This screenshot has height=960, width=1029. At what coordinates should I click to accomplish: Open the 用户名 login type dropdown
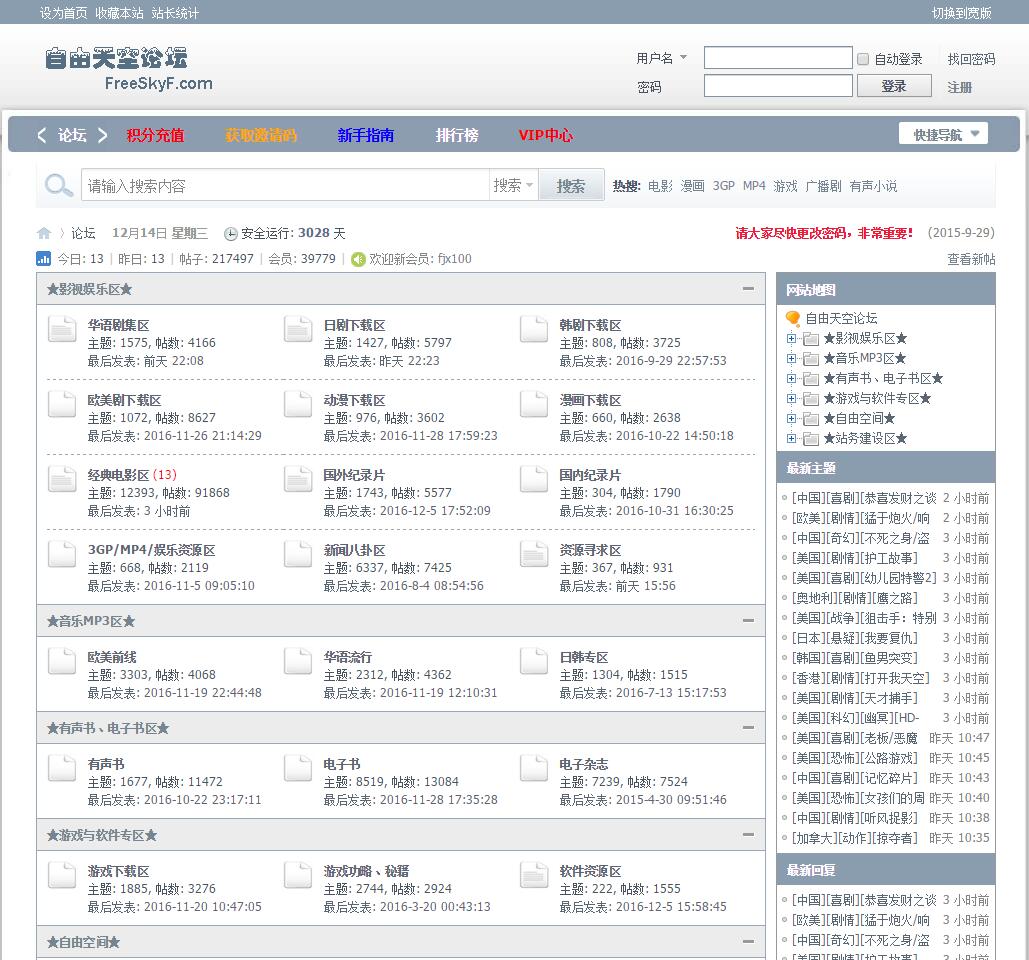coord(661,58)
